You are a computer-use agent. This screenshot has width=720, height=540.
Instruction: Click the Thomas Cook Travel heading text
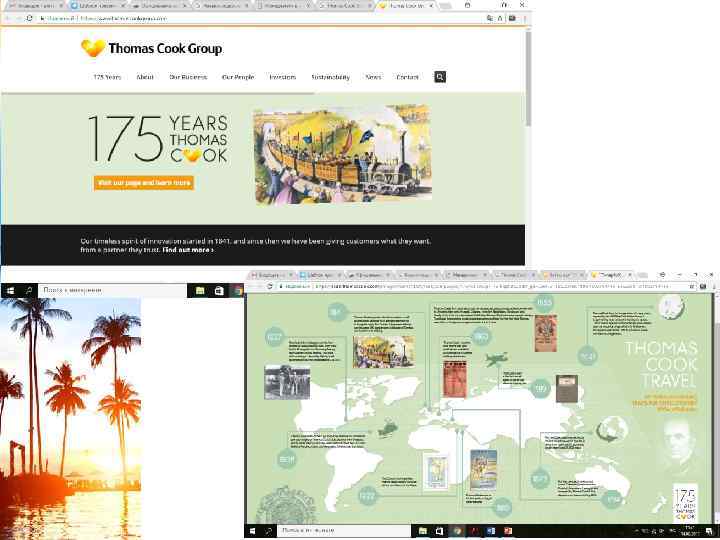(x=661, y=365)
